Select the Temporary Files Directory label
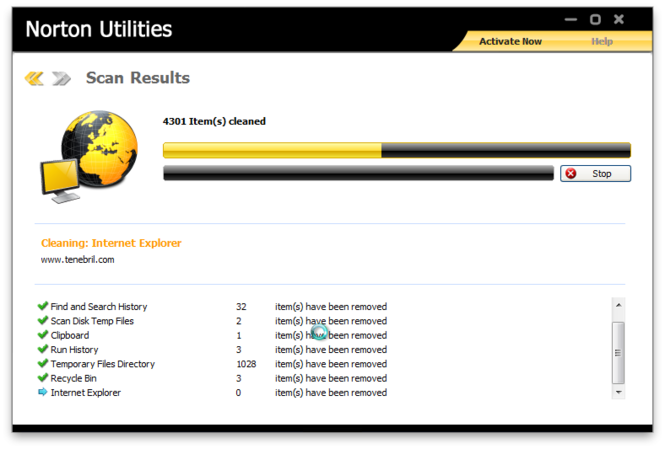The width and height of the screenshot is (665, 449). [103, 364]
